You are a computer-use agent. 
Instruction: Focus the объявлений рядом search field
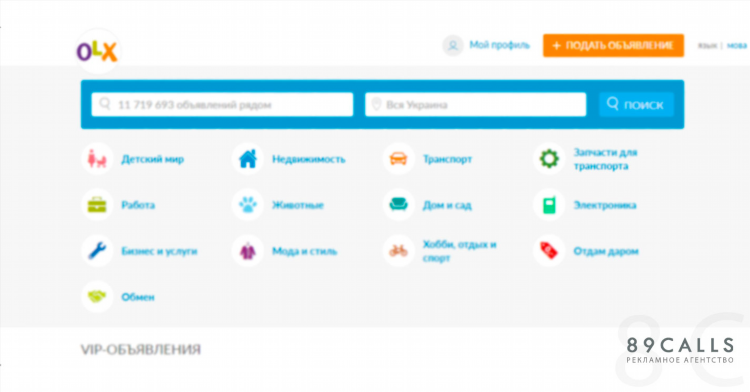click(x=222, y=104)
